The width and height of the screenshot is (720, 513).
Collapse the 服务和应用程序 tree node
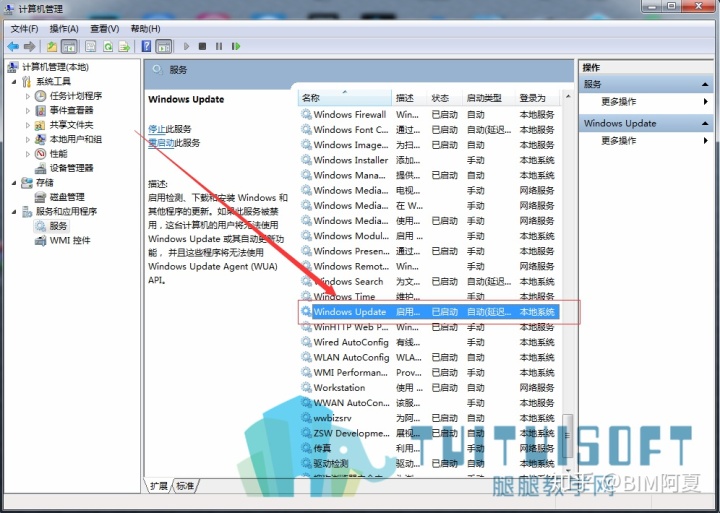point(14,212)
